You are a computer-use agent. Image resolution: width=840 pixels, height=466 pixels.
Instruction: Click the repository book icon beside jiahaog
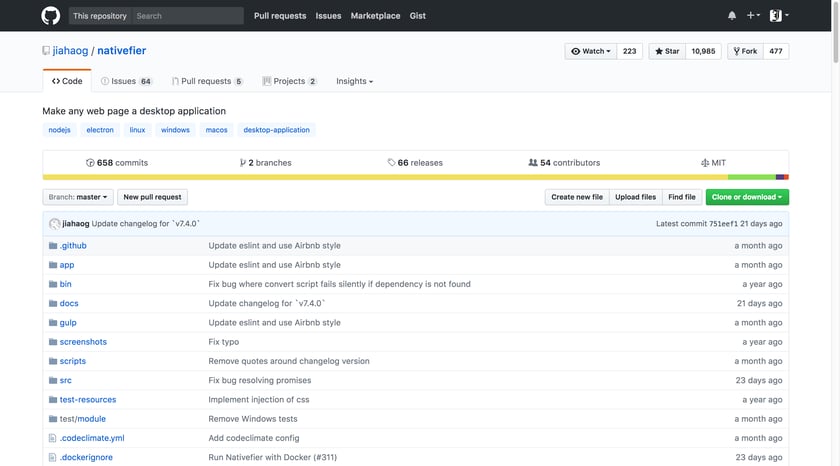point(46,51)
